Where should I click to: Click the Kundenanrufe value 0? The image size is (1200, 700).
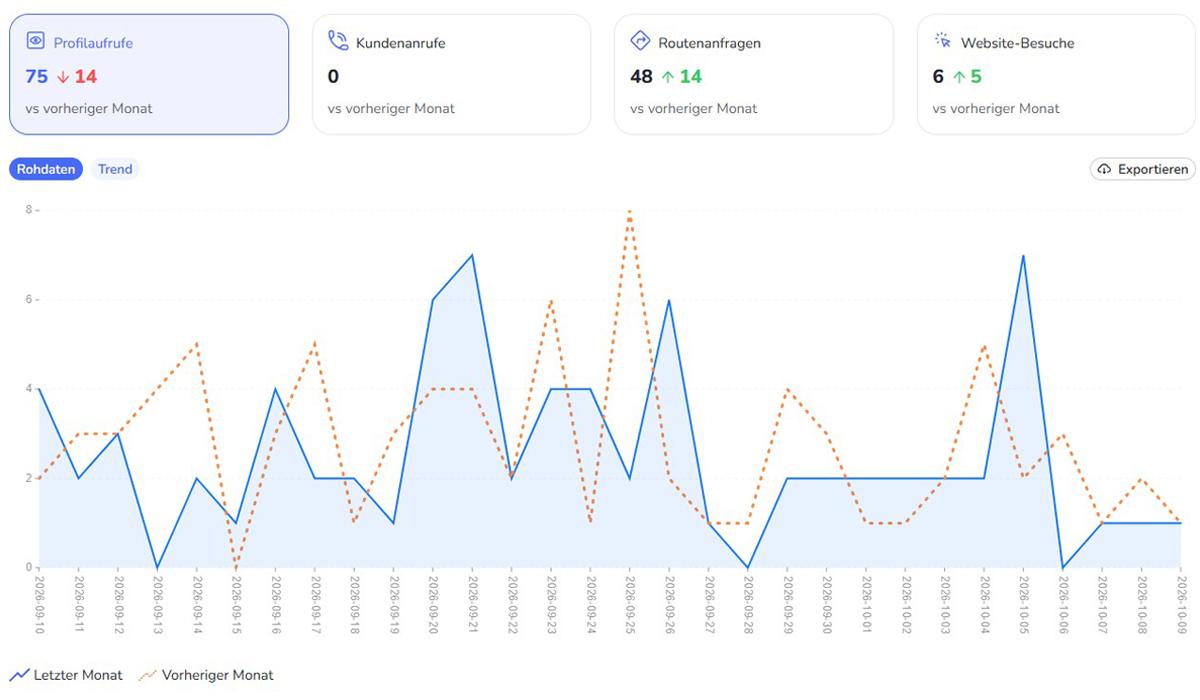pos(333,77)
